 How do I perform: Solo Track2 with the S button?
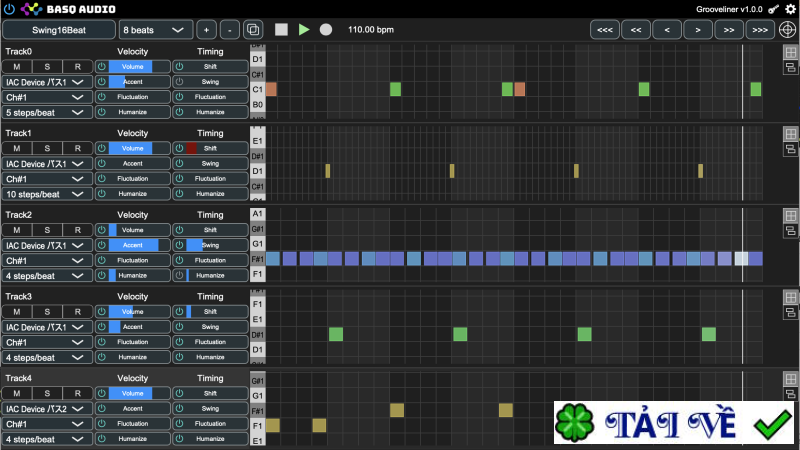click(x=47, y=230)
